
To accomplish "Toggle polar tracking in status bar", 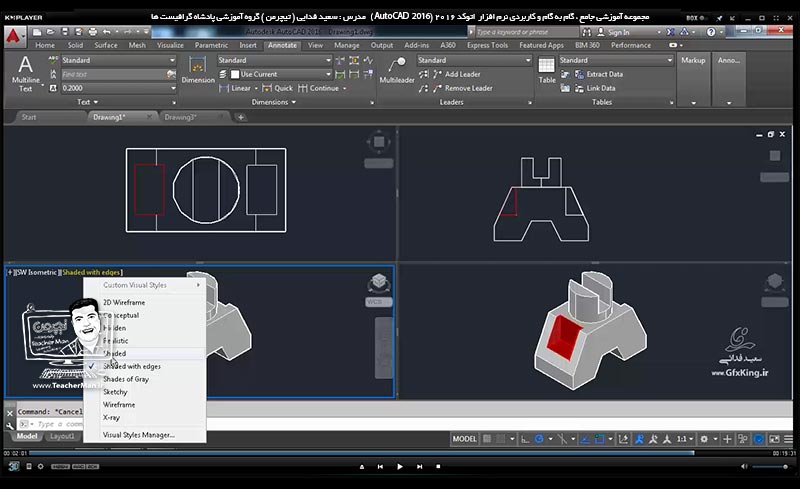I will pyautogui.click(x=539, y=439).
